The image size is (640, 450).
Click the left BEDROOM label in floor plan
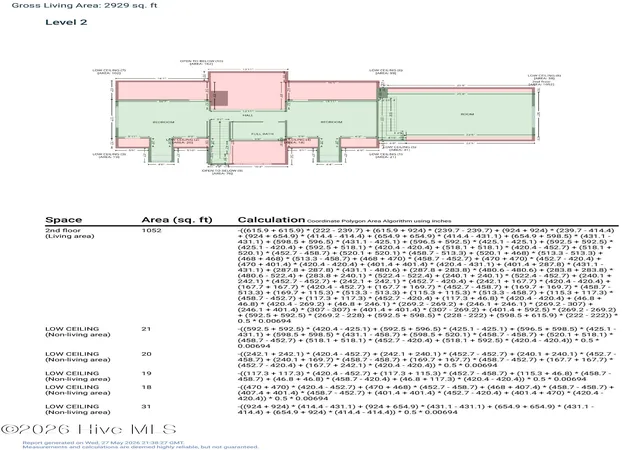pyautogui.click(x=164, y=122)
